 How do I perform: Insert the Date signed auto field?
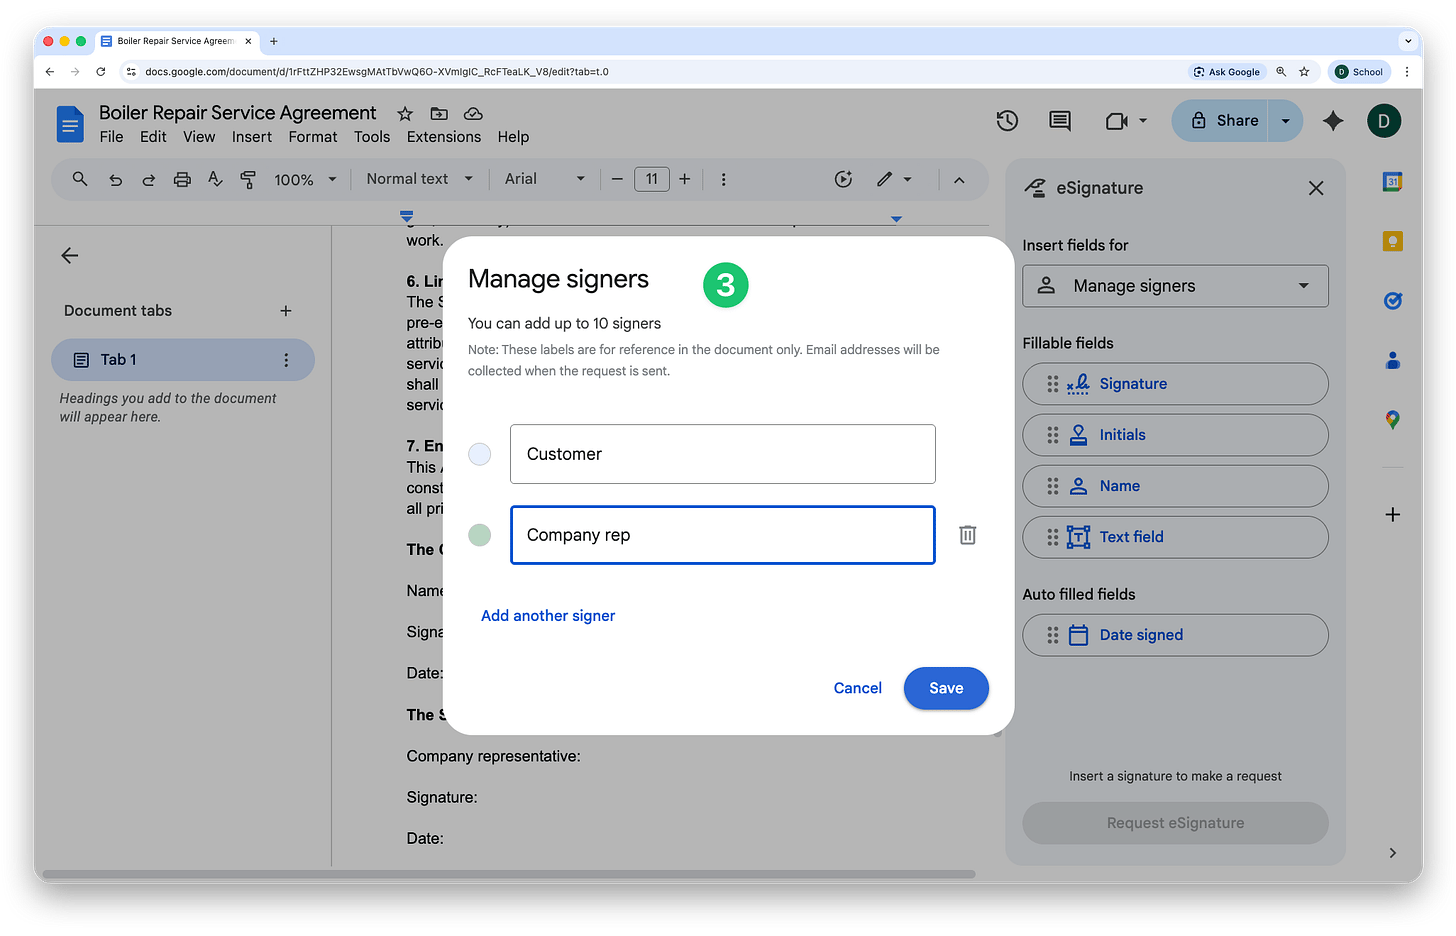click(x=1175, y=635)
